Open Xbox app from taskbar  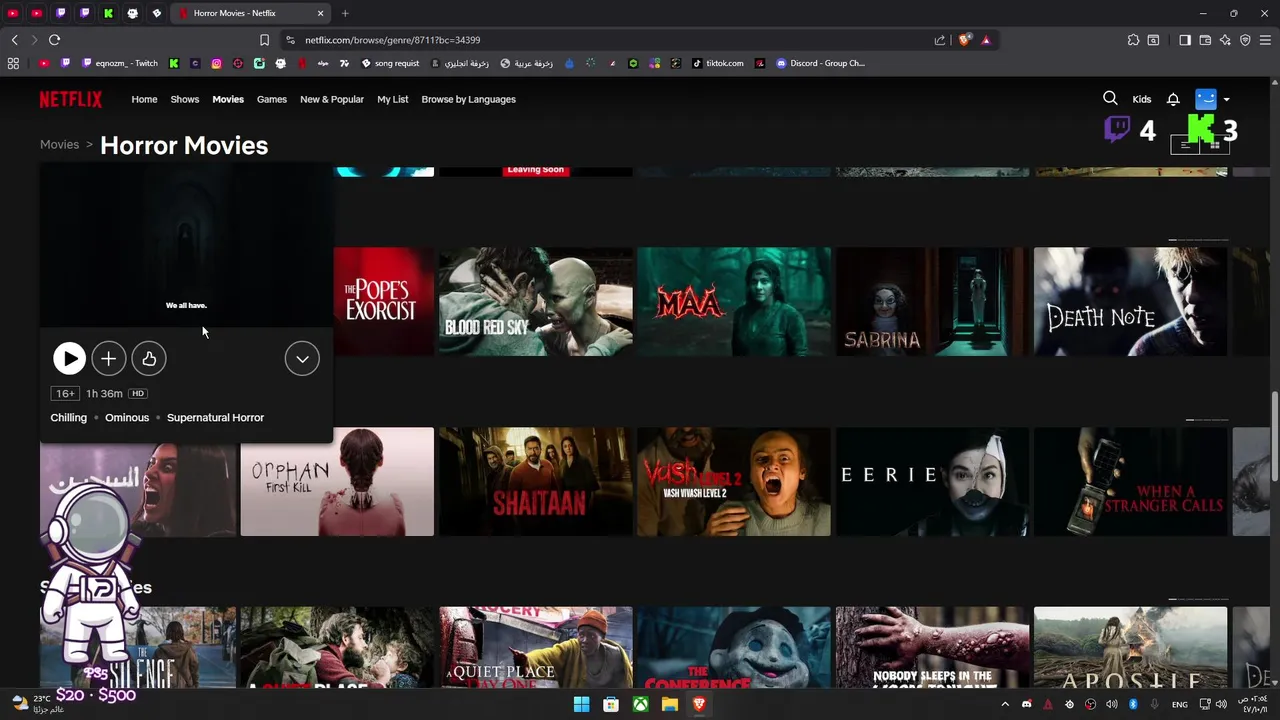click(640, 704)
